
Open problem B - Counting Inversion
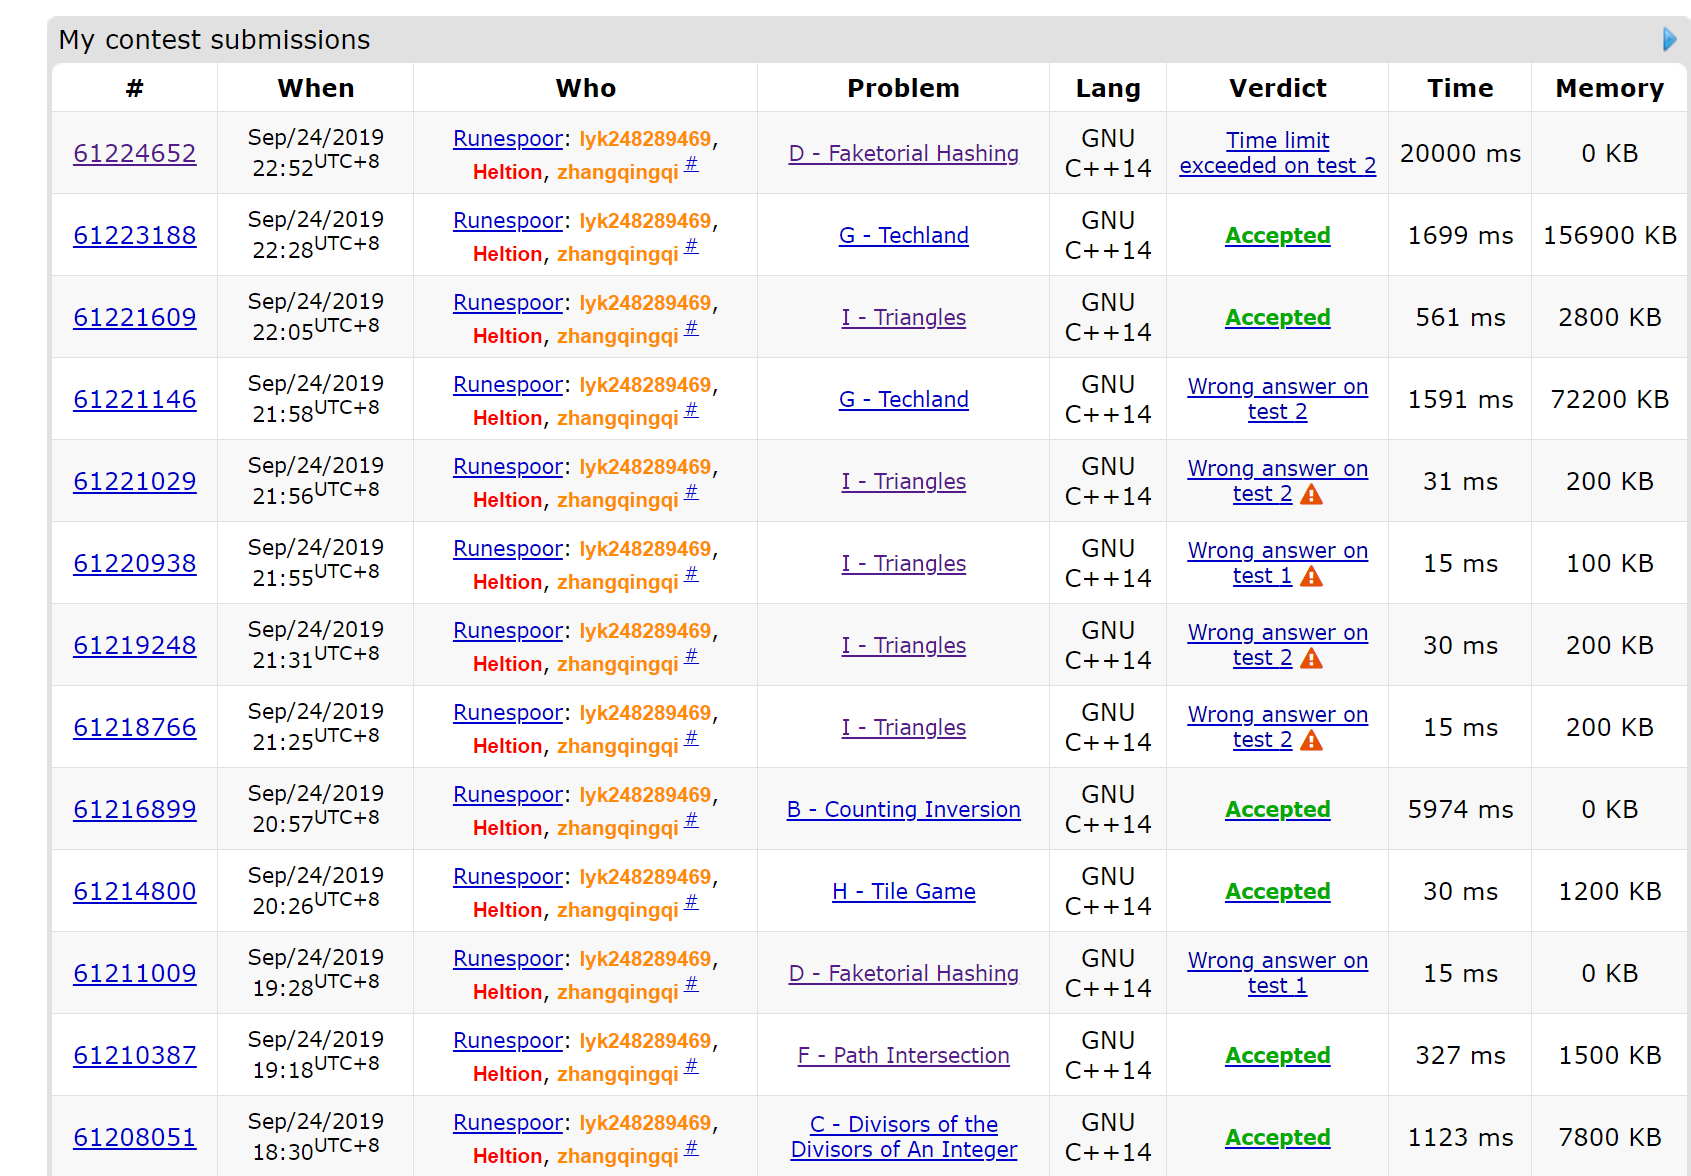click(x=903, y=809)
